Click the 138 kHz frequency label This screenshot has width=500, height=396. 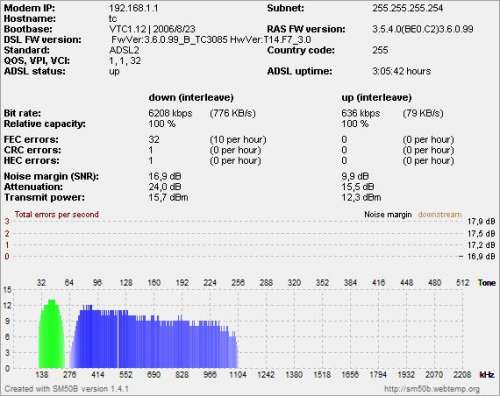(42, 375)
